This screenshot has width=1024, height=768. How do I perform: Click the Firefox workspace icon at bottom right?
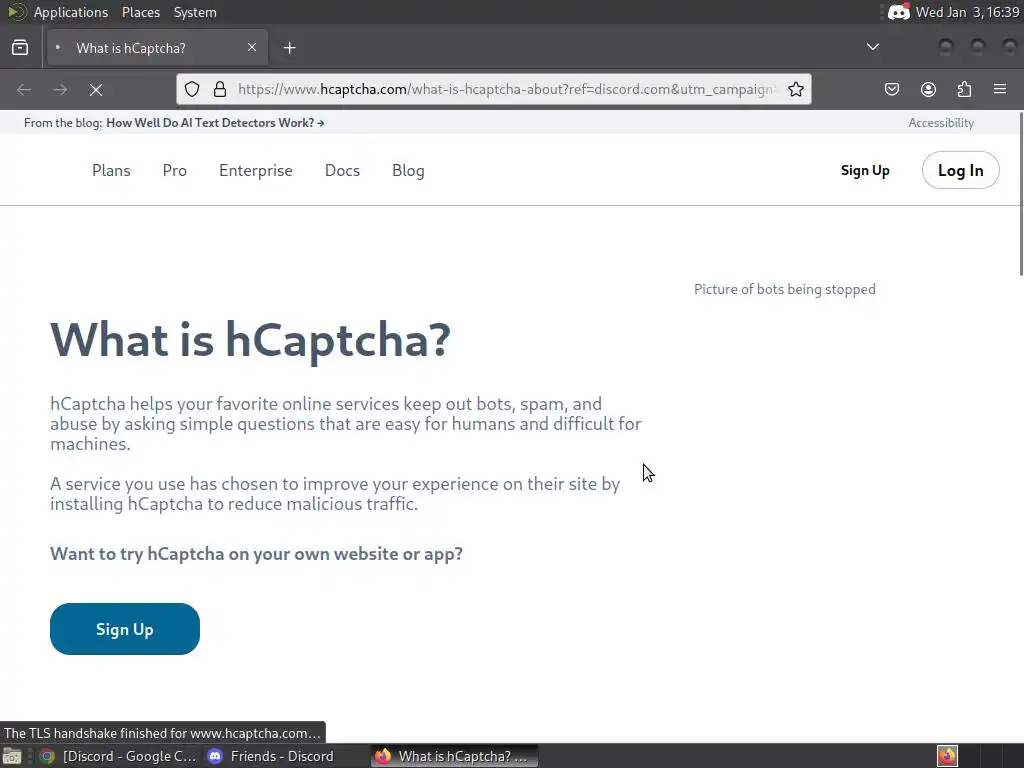[x=947, y=756]
